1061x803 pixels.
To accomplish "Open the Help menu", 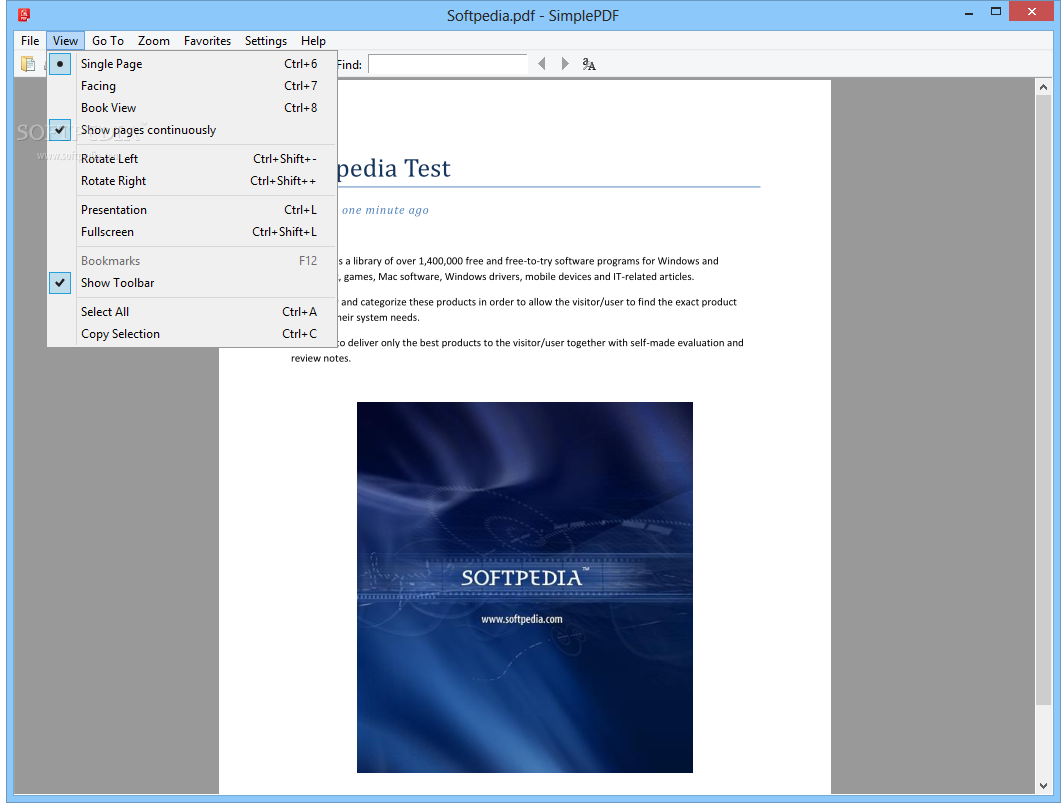I will pyautogui.click(x=313, y=41).
